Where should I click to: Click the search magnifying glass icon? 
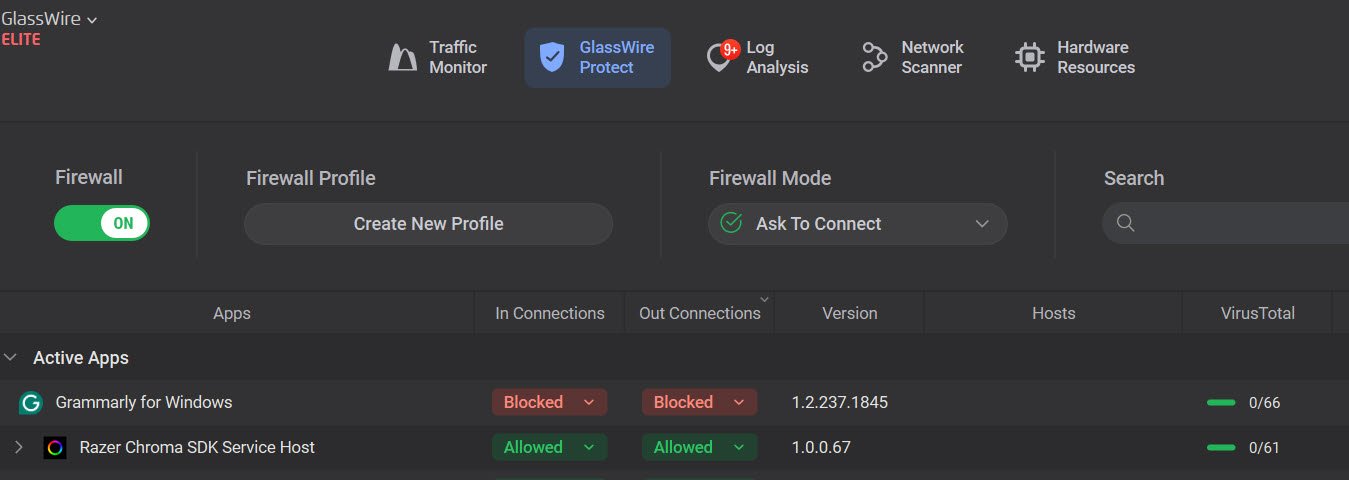1125,223
